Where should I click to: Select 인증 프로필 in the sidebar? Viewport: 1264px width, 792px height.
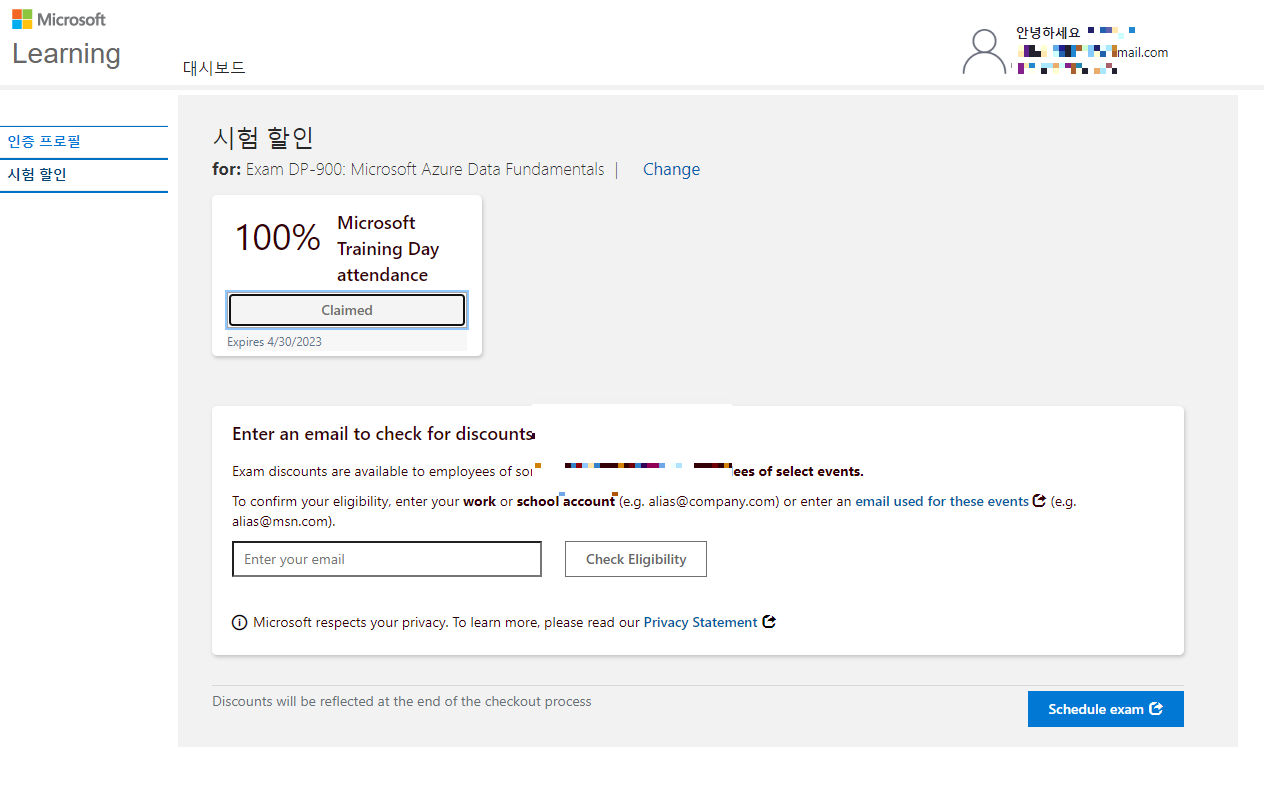tap(84, 142)
